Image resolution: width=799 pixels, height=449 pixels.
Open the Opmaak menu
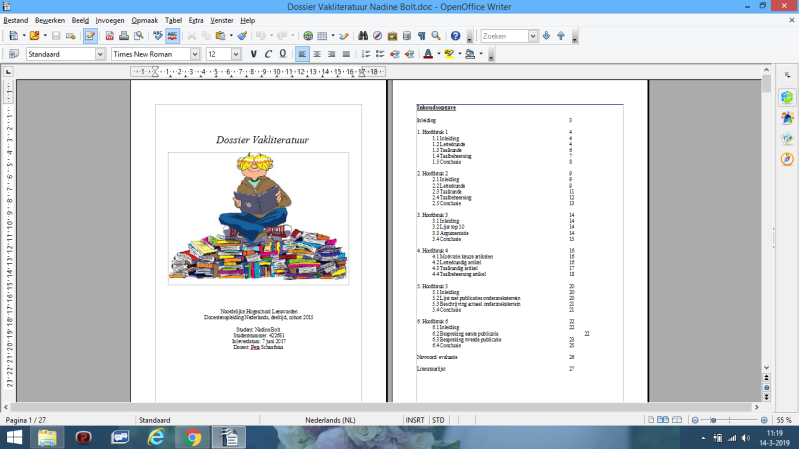click(144, 20)
